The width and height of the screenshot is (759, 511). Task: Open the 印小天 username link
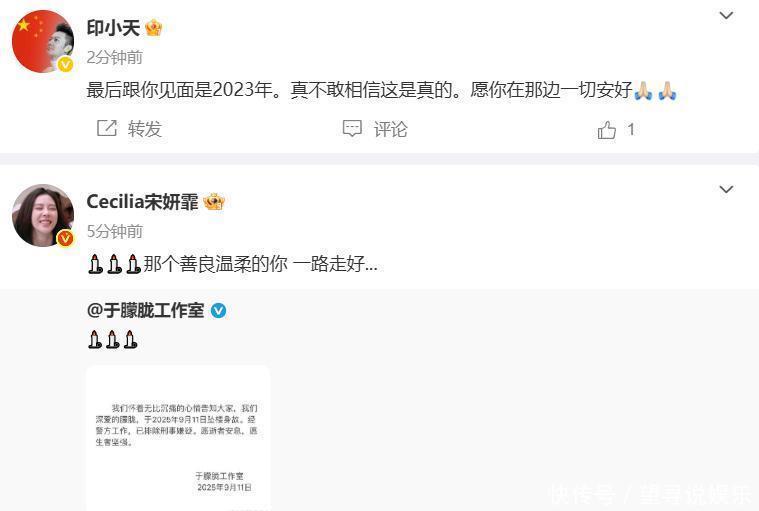pyautogui.click(x=113, y=28)
